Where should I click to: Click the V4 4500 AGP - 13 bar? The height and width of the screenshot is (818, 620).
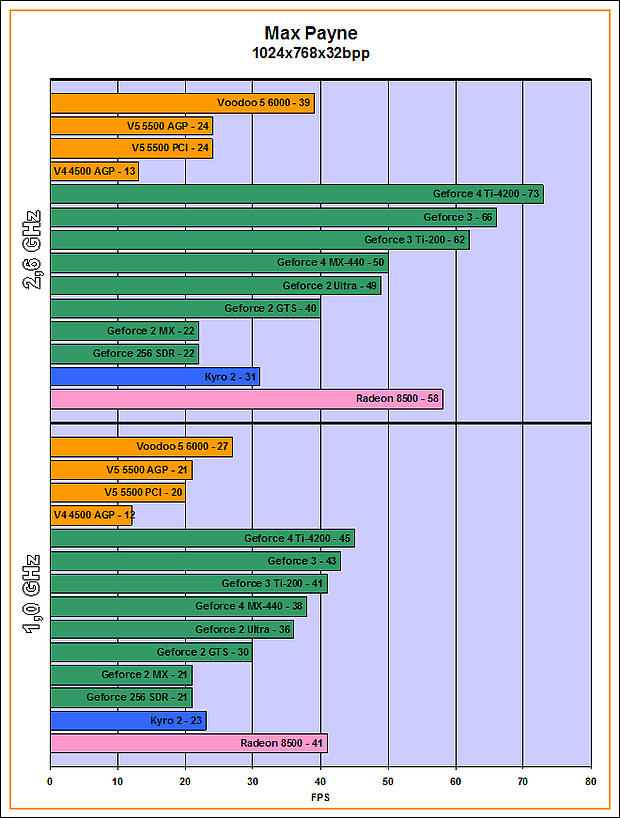94,171
